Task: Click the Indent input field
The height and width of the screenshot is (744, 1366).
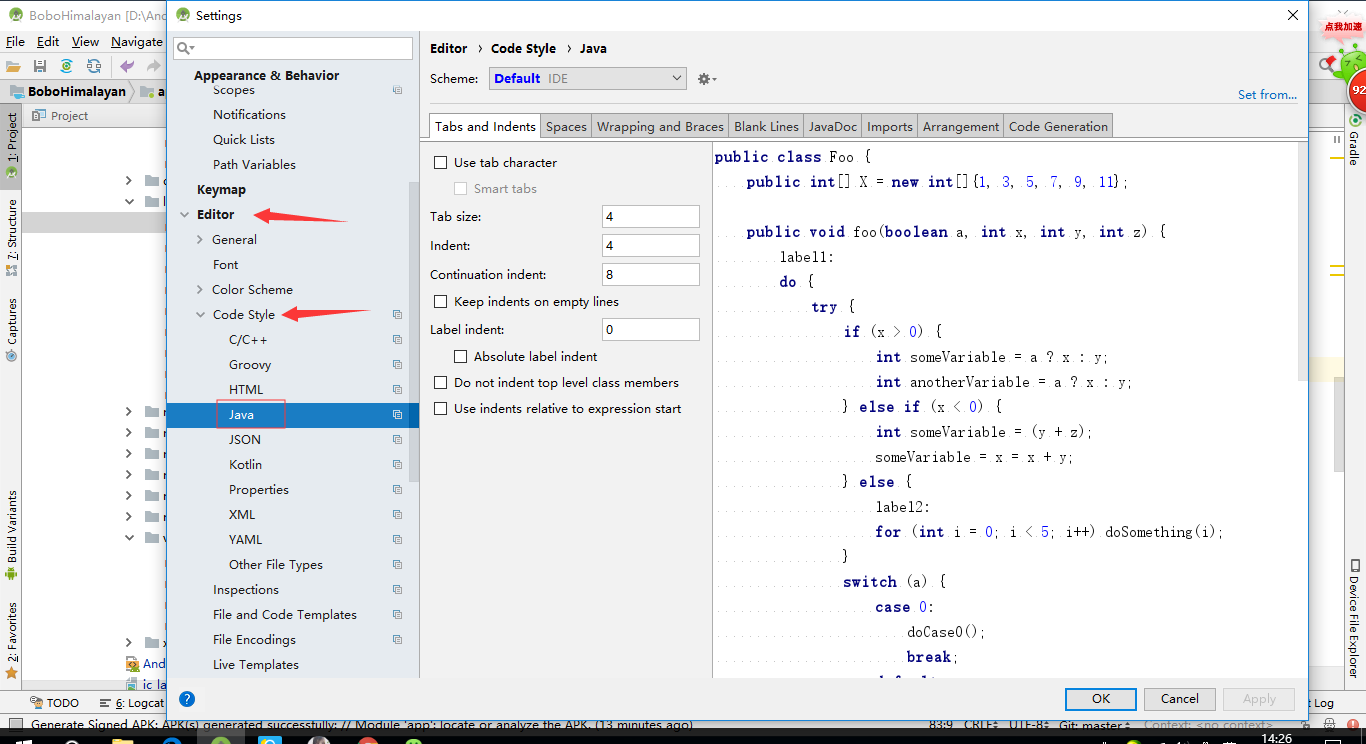Action: (x=651, y=245)
